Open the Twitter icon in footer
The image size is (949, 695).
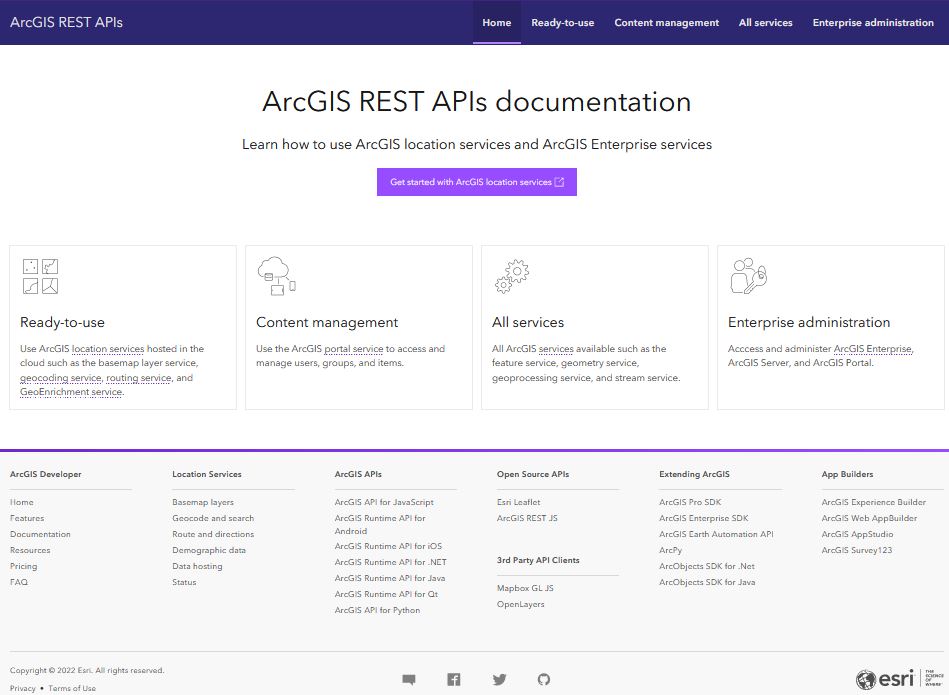(x=499, y=680)
